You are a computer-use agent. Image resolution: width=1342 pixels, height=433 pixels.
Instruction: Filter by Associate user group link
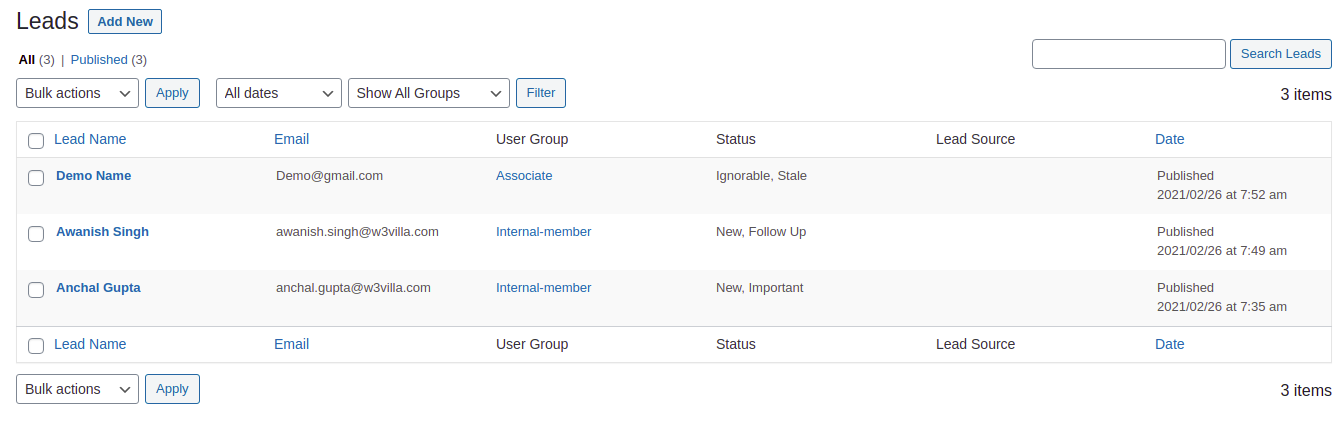(524, 175)
